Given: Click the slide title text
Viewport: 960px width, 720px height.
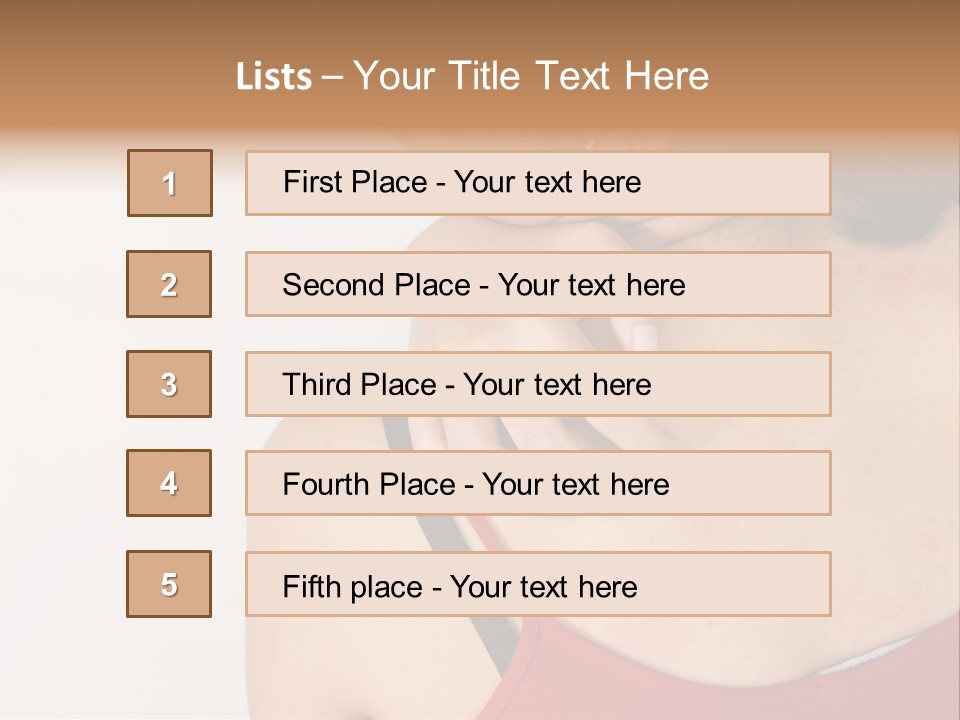Looking at the screenshot, I should point(472,76).
